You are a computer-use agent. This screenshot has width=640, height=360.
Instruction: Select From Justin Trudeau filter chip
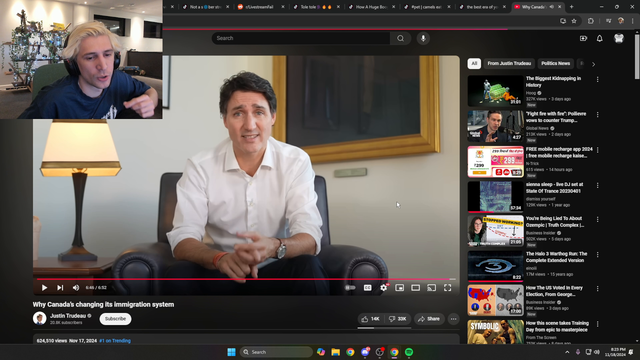point(509,63)
